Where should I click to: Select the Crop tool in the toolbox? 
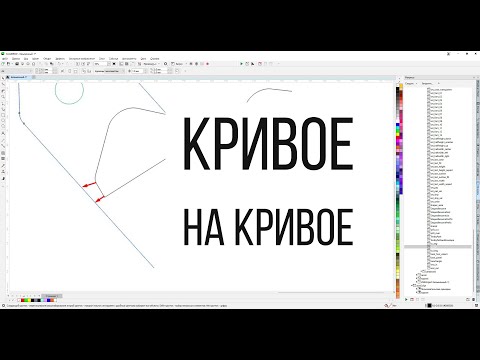[3, 91]
